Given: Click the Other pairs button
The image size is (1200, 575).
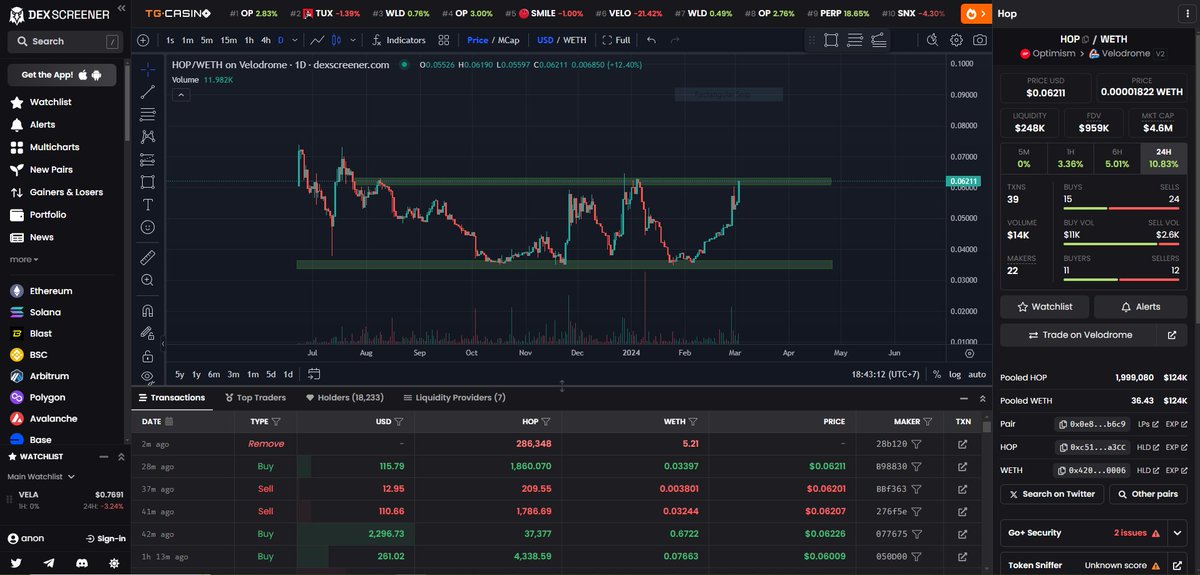Looking at the screenshot, I should tap(1147, 494).
